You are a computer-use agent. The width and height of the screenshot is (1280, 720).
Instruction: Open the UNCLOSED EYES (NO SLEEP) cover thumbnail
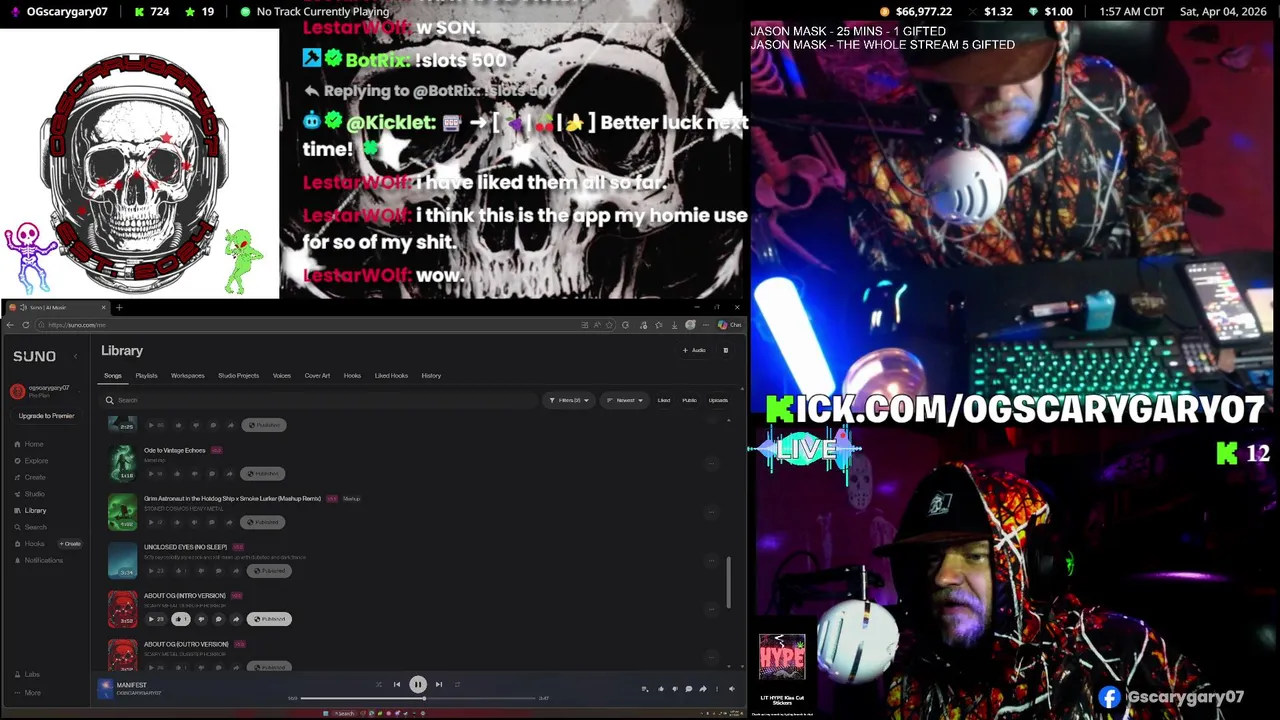click(122, 561)
